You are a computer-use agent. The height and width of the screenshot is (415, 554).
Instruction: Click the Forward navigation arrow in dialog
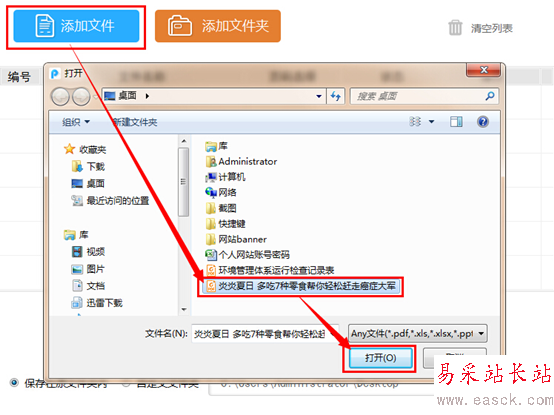81,96
